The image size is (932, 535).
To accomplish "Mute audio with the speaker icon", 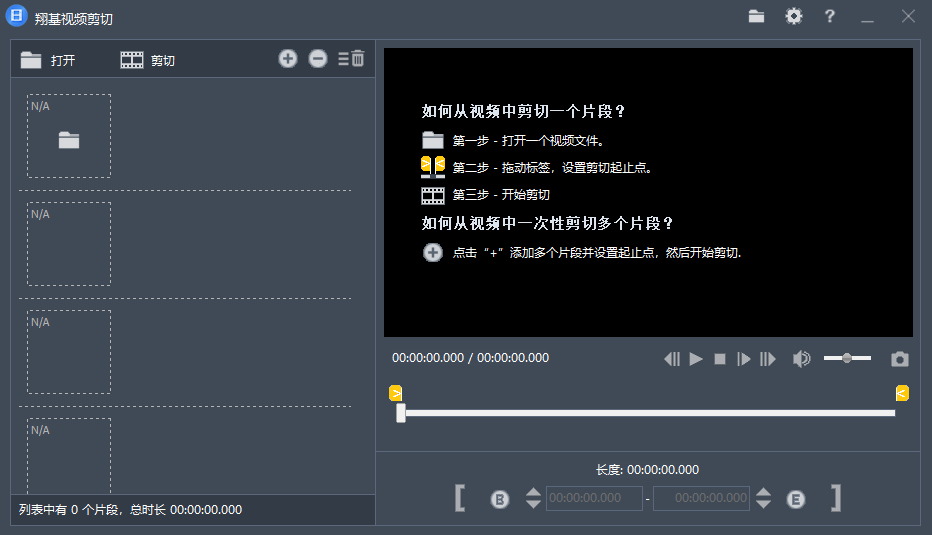I will tap(801, 359).
